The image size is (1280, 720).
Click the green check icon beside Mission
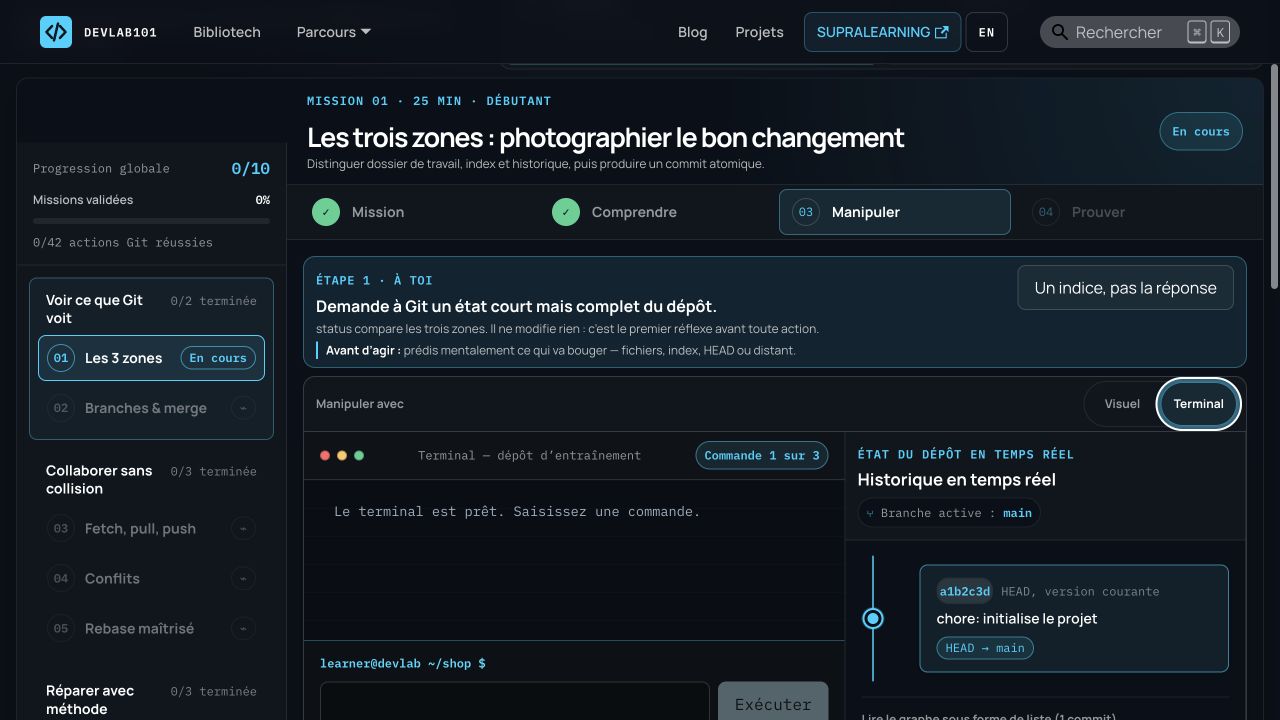coord(326,212)
